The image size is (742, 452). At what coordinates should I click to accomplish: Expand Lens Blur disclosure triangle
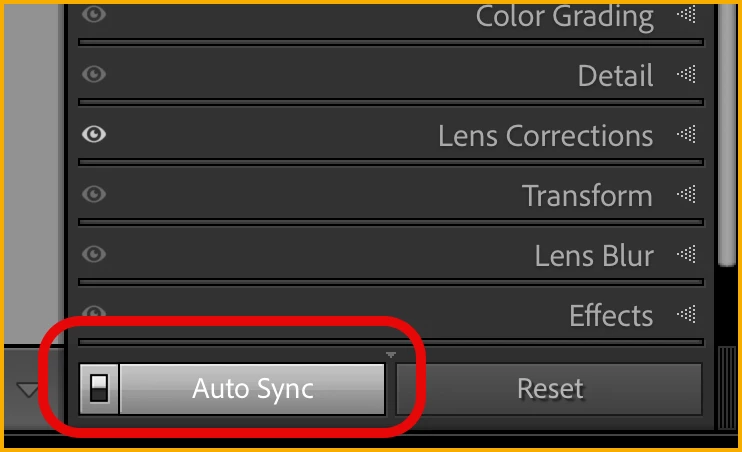(x=687, y=254)
